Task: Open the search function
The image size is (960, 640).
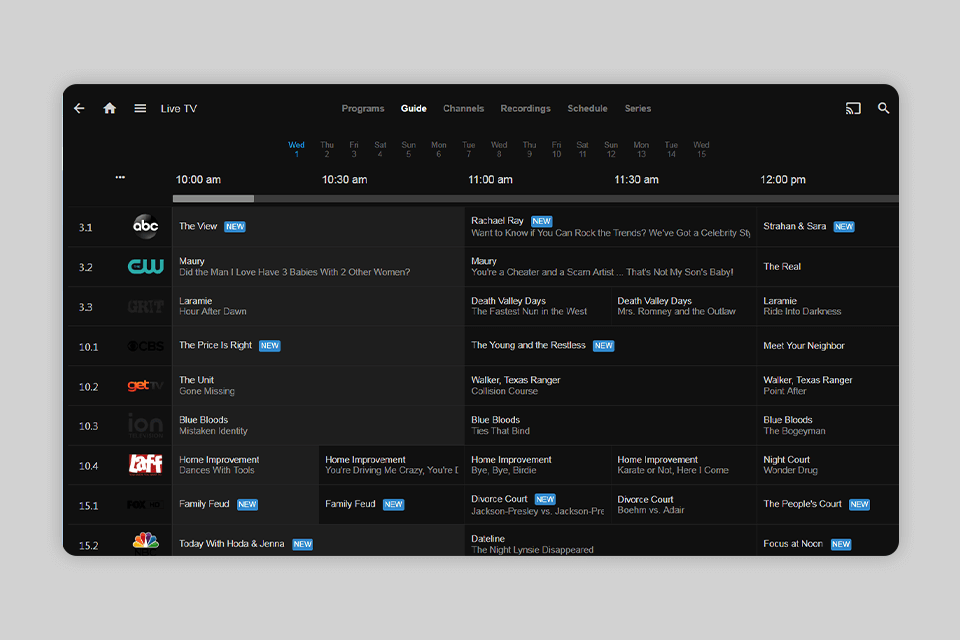Action: tap(883, 108)
